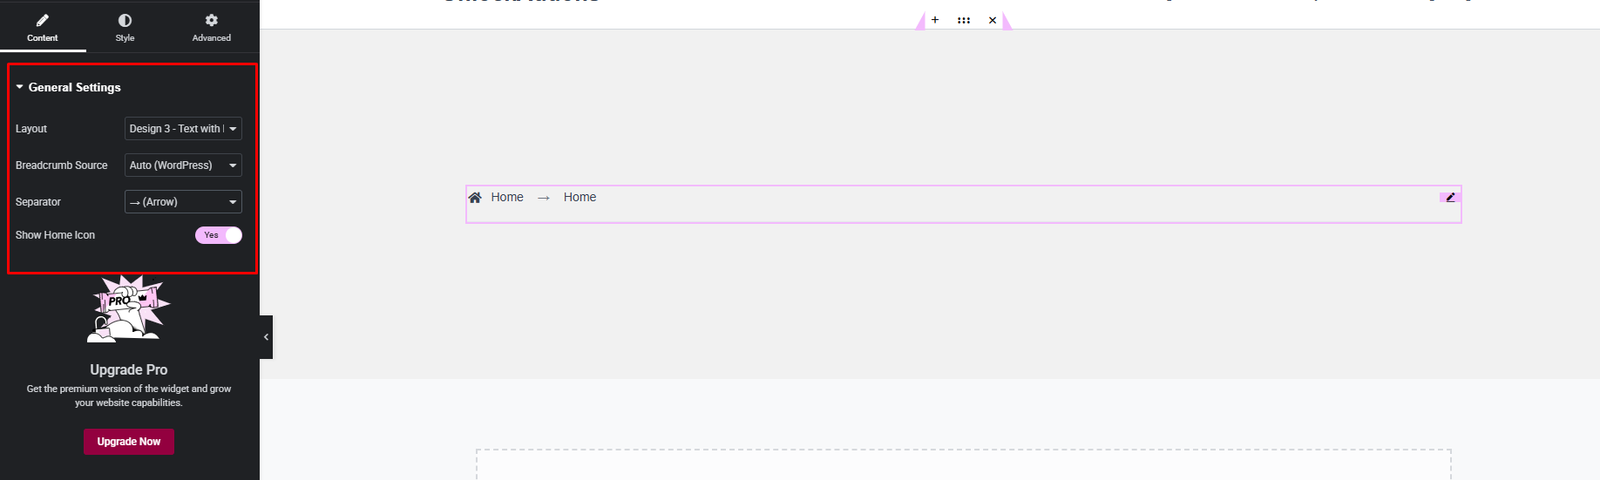Select the last Home breadcrumb item

pyautogui.click(x=579, y=198)
